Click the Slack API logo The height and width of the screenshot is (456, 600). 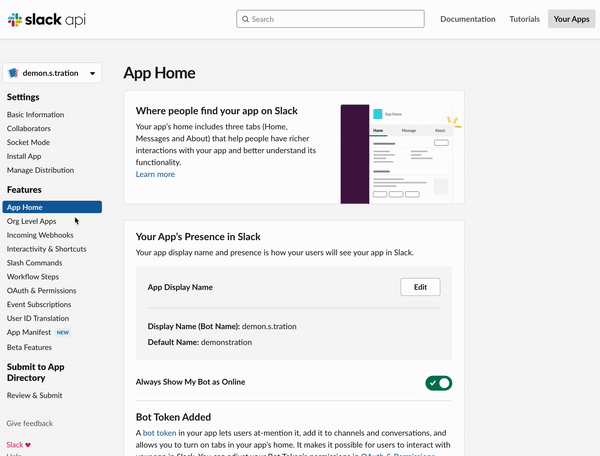(47, 19)
